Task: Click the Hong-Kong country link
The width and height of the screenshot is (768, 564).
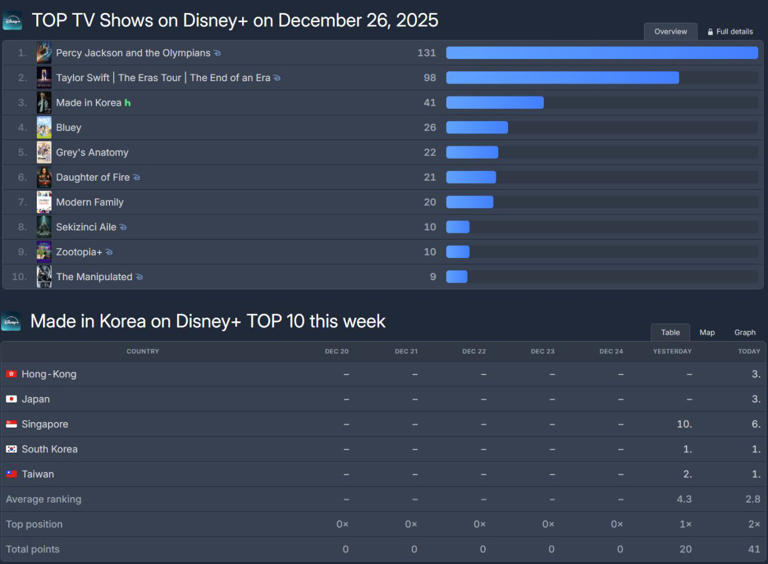Action: pyautogui.click(x=49, y=375)
